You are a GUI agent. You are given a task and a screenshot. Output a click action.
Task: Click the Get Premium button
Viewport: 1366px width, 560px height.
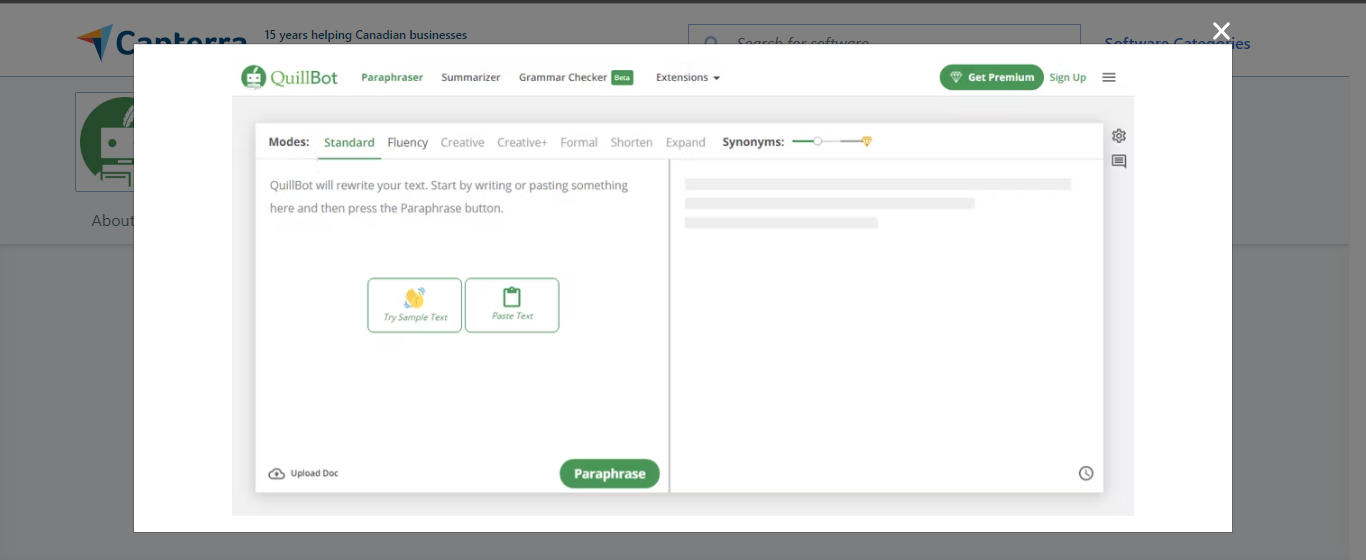(991, 77)
